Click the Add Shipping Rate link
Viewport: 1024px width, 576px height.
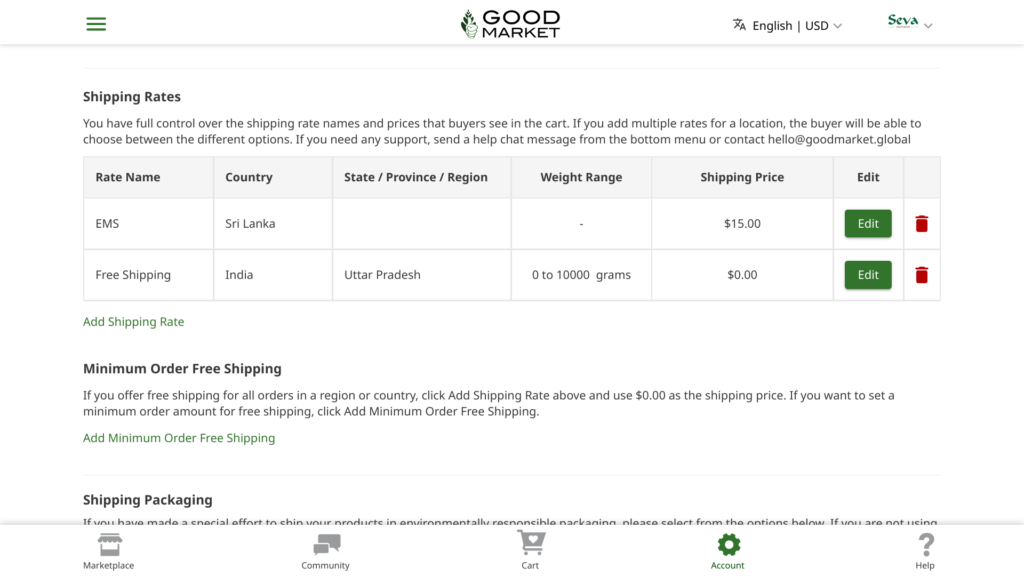coord(133,322)
